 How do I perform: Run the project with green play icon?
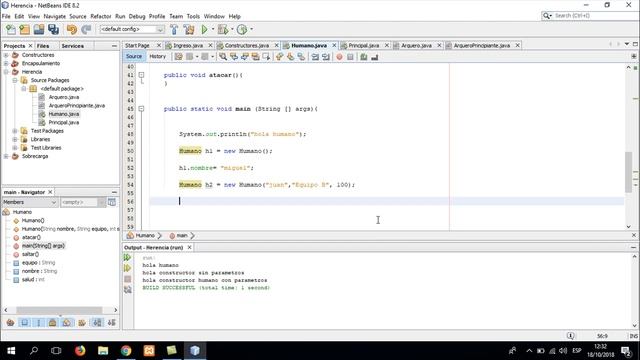point(204,29)
